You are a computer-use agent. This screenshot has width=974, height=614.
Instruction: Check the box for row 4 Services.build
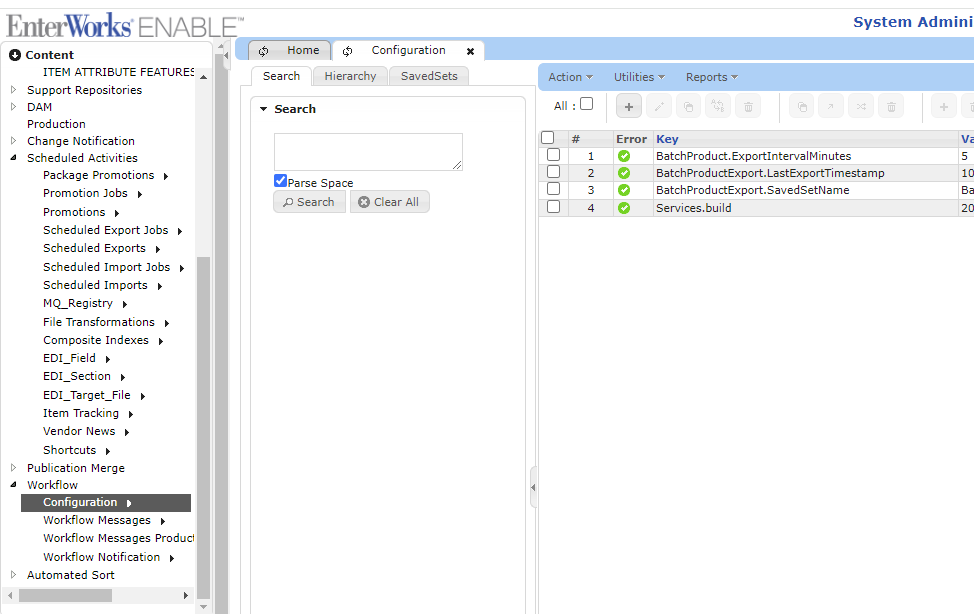(553, 207)
